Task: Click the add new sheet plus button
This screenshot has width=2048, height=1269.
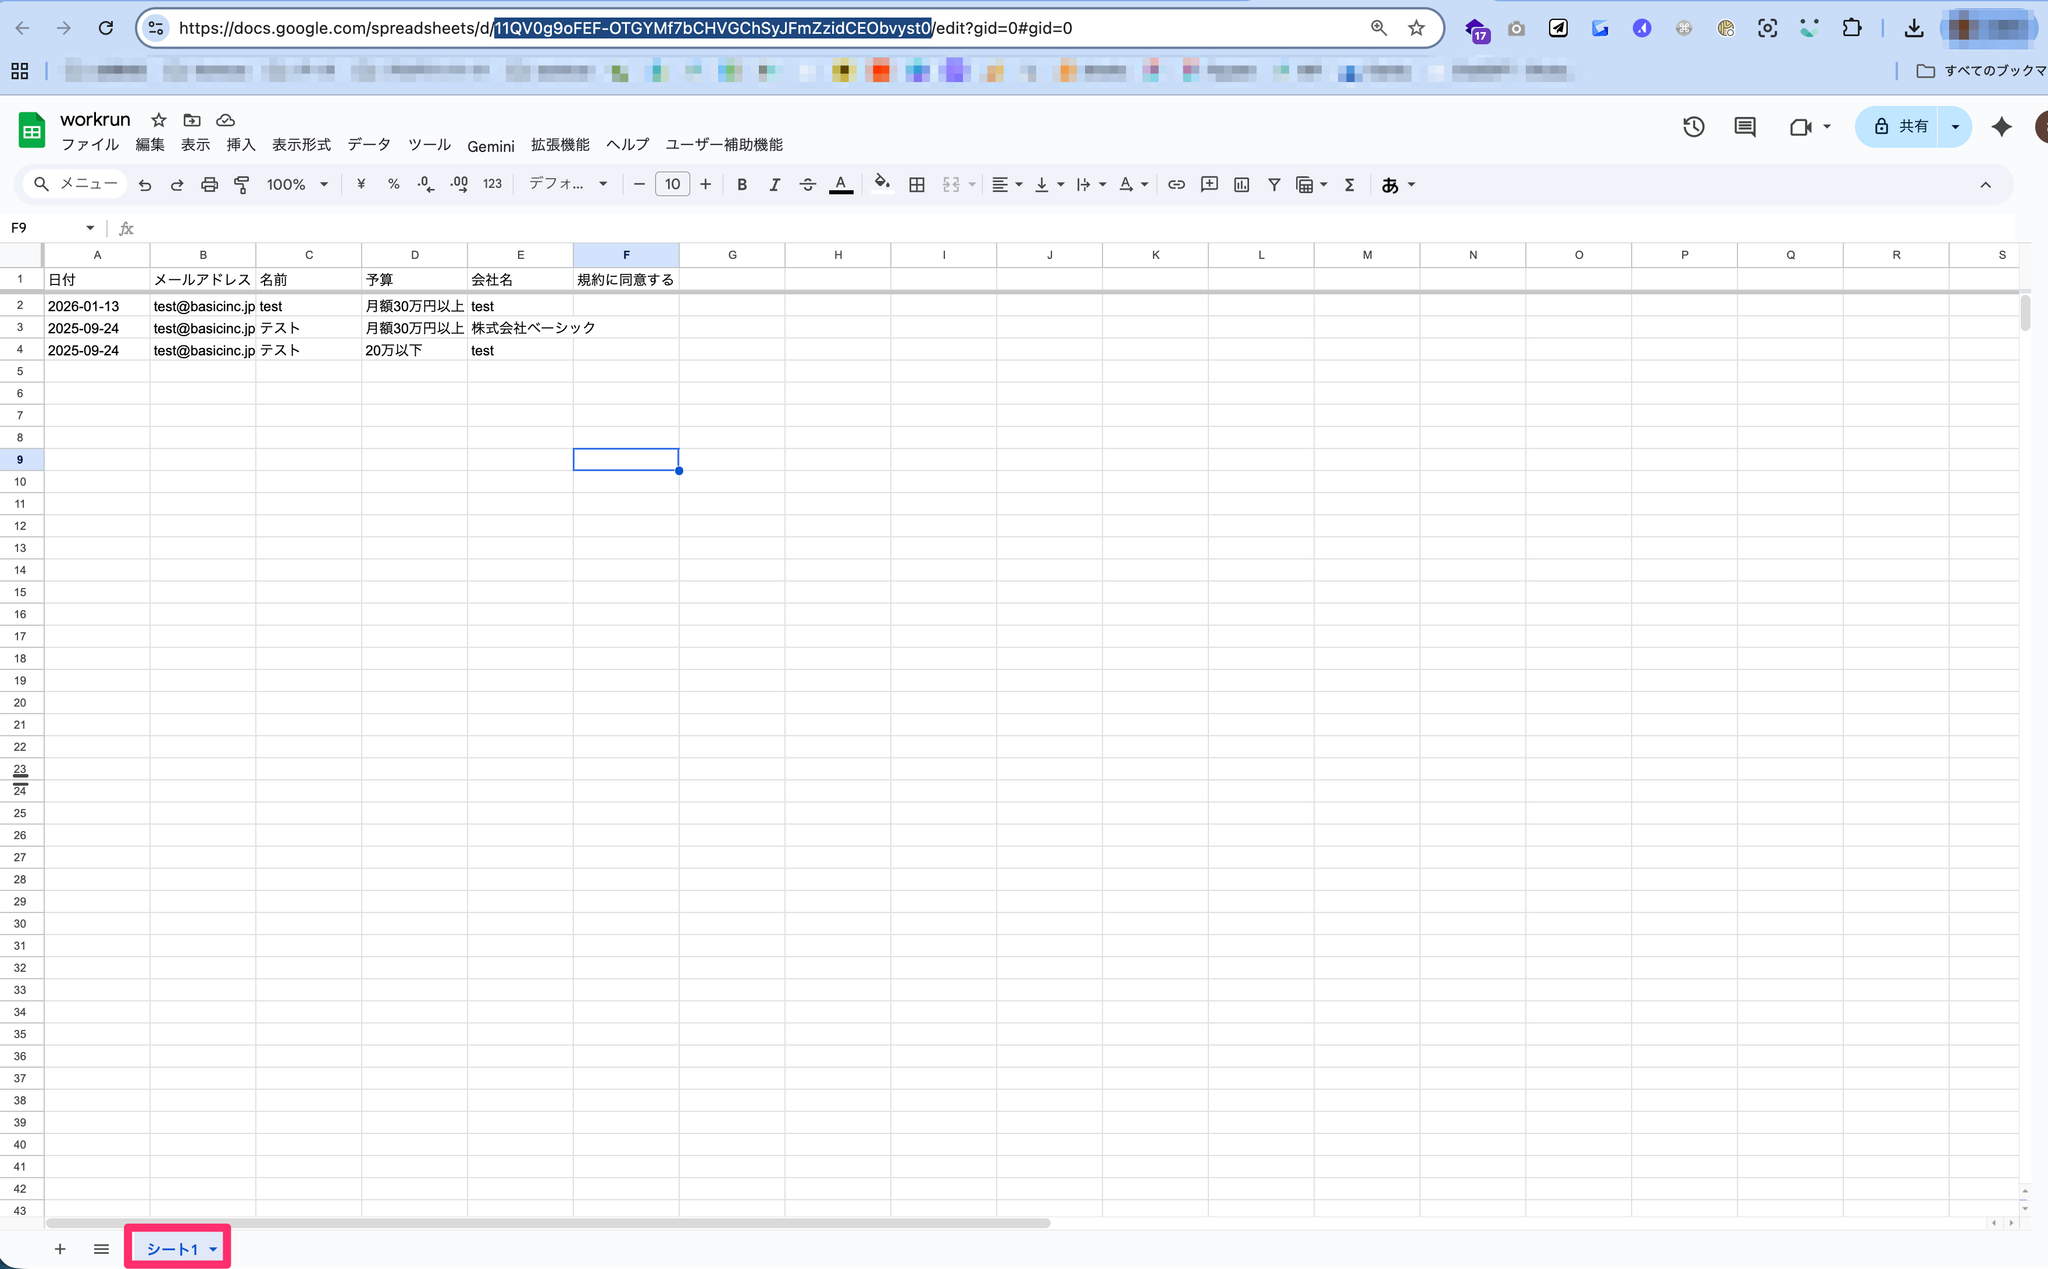Action: click(60, 1249)
